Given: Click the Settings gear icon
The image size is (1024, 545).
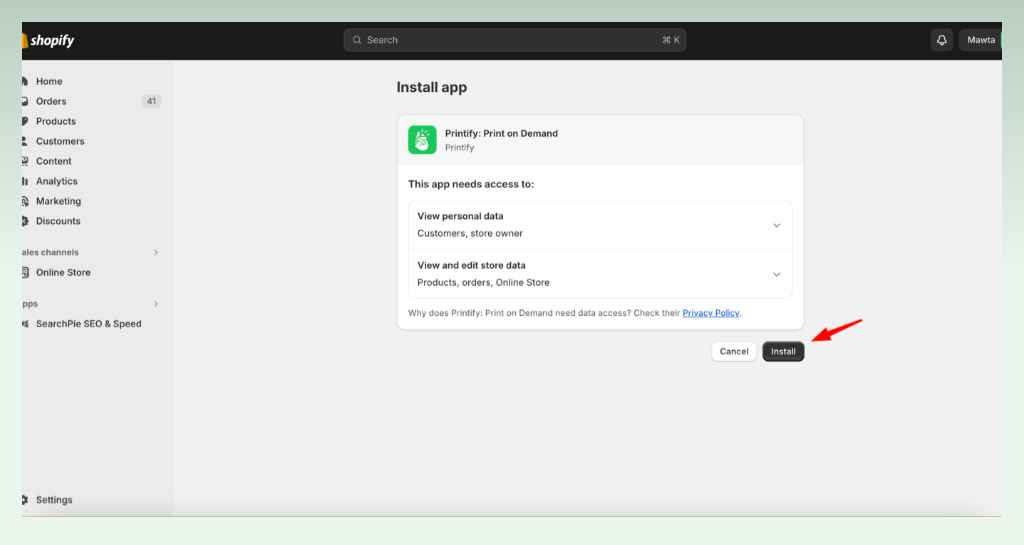Looking at the screenshot, I should (25, 499).
